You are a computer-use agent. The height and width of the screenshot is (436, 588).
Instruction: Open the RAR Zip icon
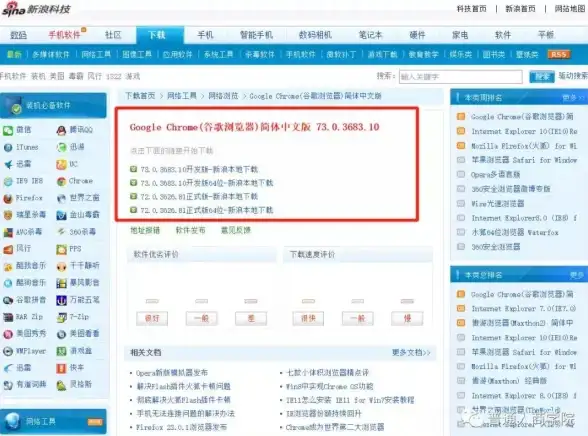coord(8,317)
